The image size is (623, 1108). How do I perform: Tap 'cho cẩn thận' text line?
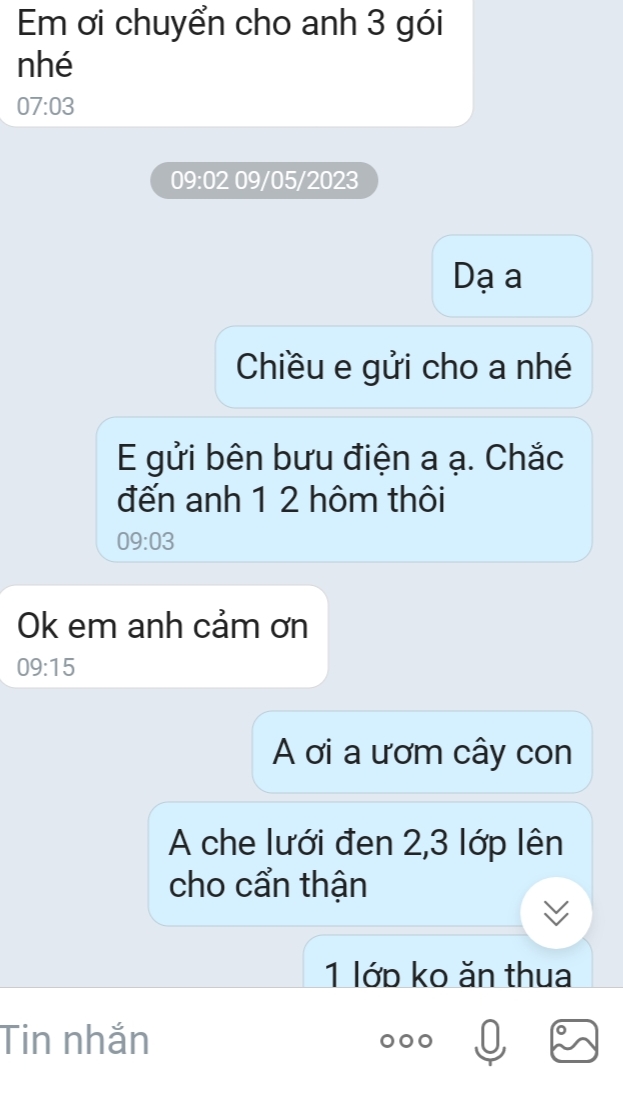click(268, 885)
